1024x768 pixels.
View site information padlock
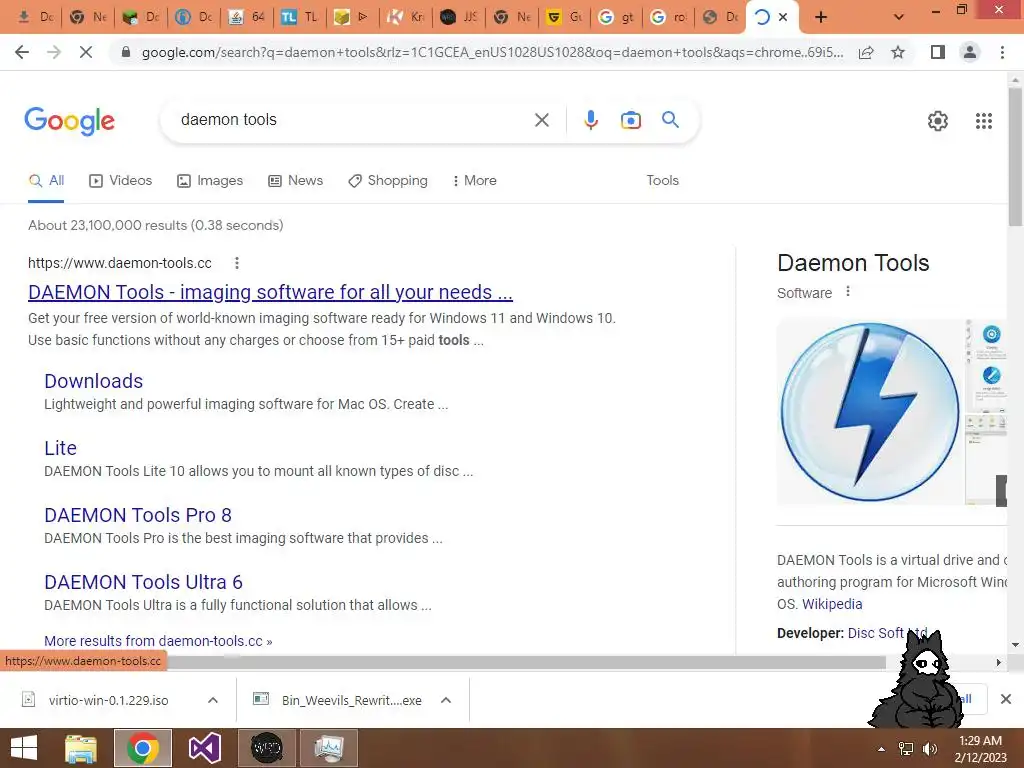coord(126,52)
